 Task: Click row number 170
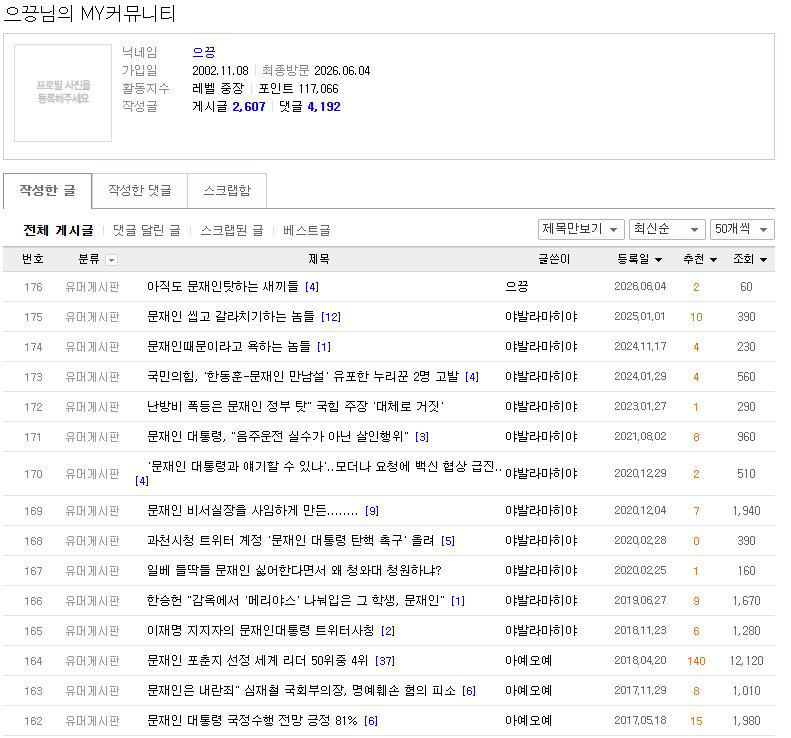point(33,474)
